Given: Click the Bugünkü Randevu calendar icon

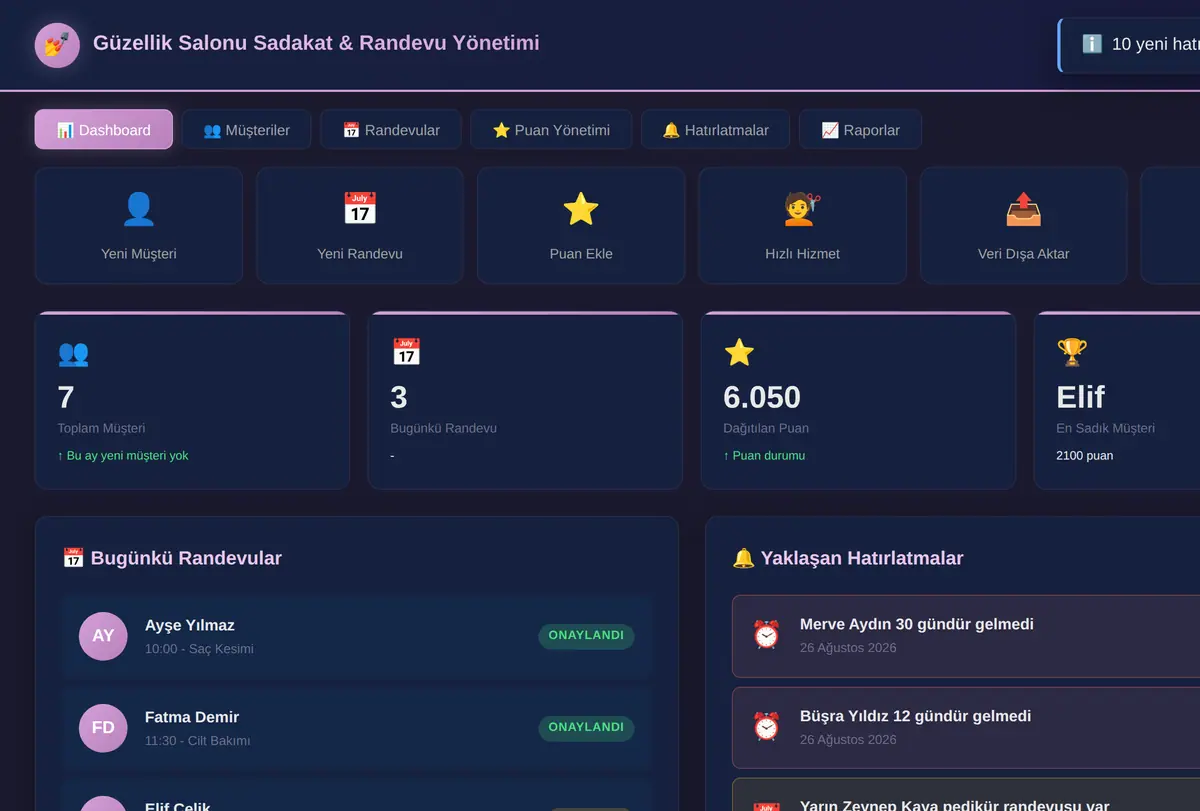Looking at the screenshot, I should 406,352.
